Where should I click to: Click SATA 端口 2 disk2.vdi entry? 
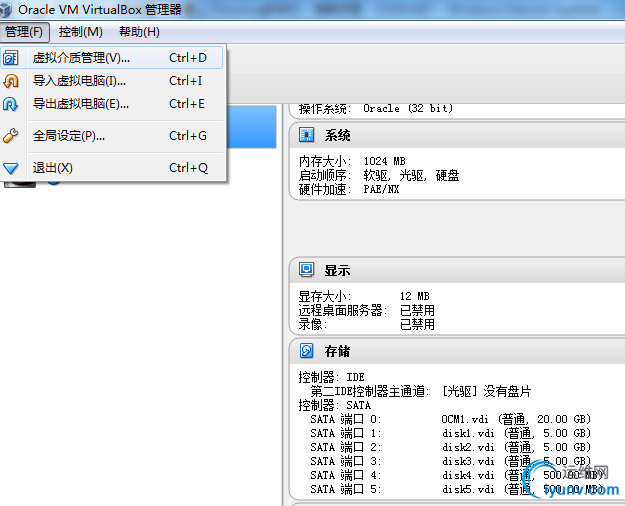(450, 447)
